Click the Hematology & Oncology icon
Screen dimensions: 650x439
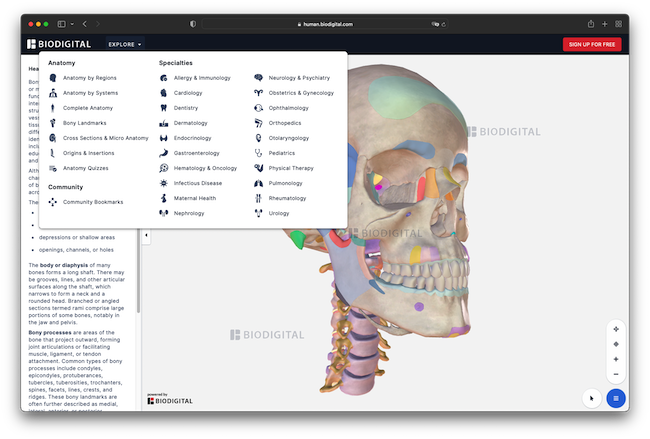(x=164, y=168)
